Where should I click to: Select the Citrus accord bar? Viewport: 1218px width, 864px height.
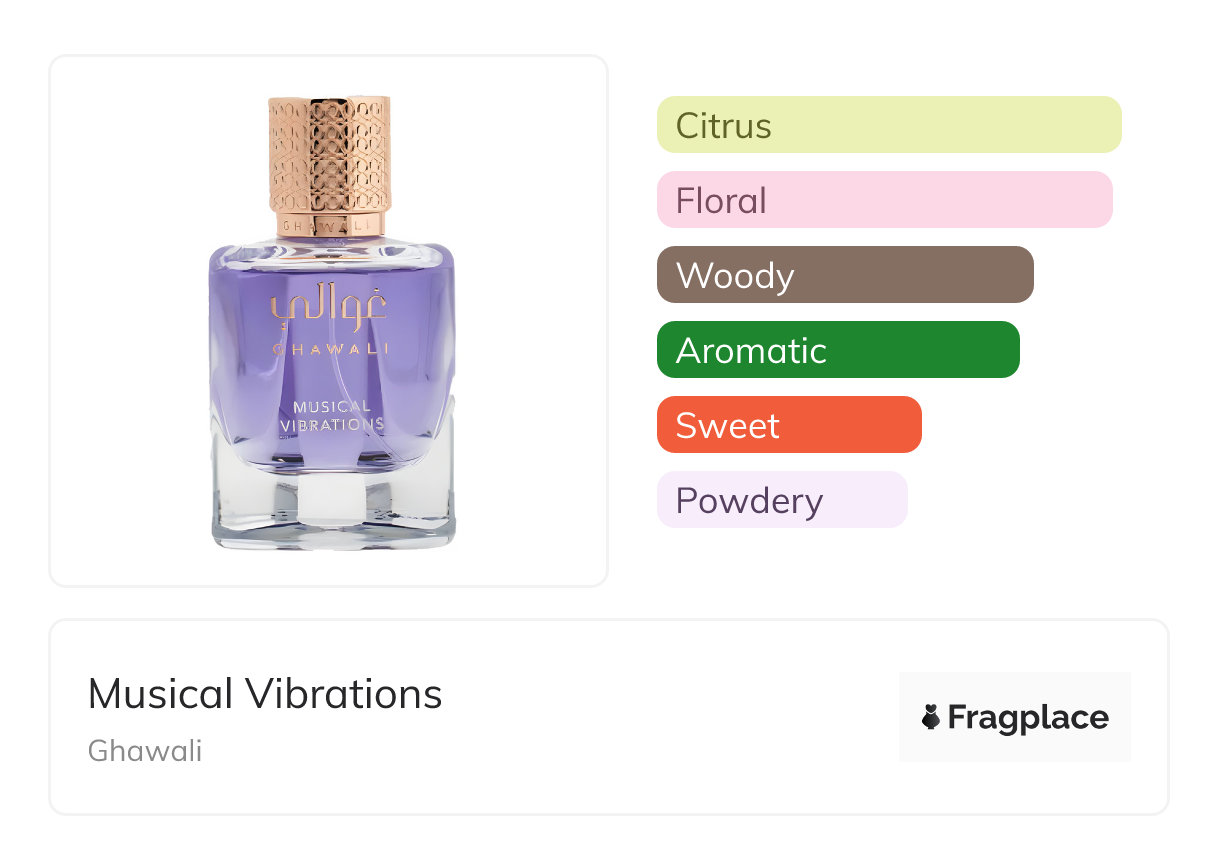[x=889, y=125]
